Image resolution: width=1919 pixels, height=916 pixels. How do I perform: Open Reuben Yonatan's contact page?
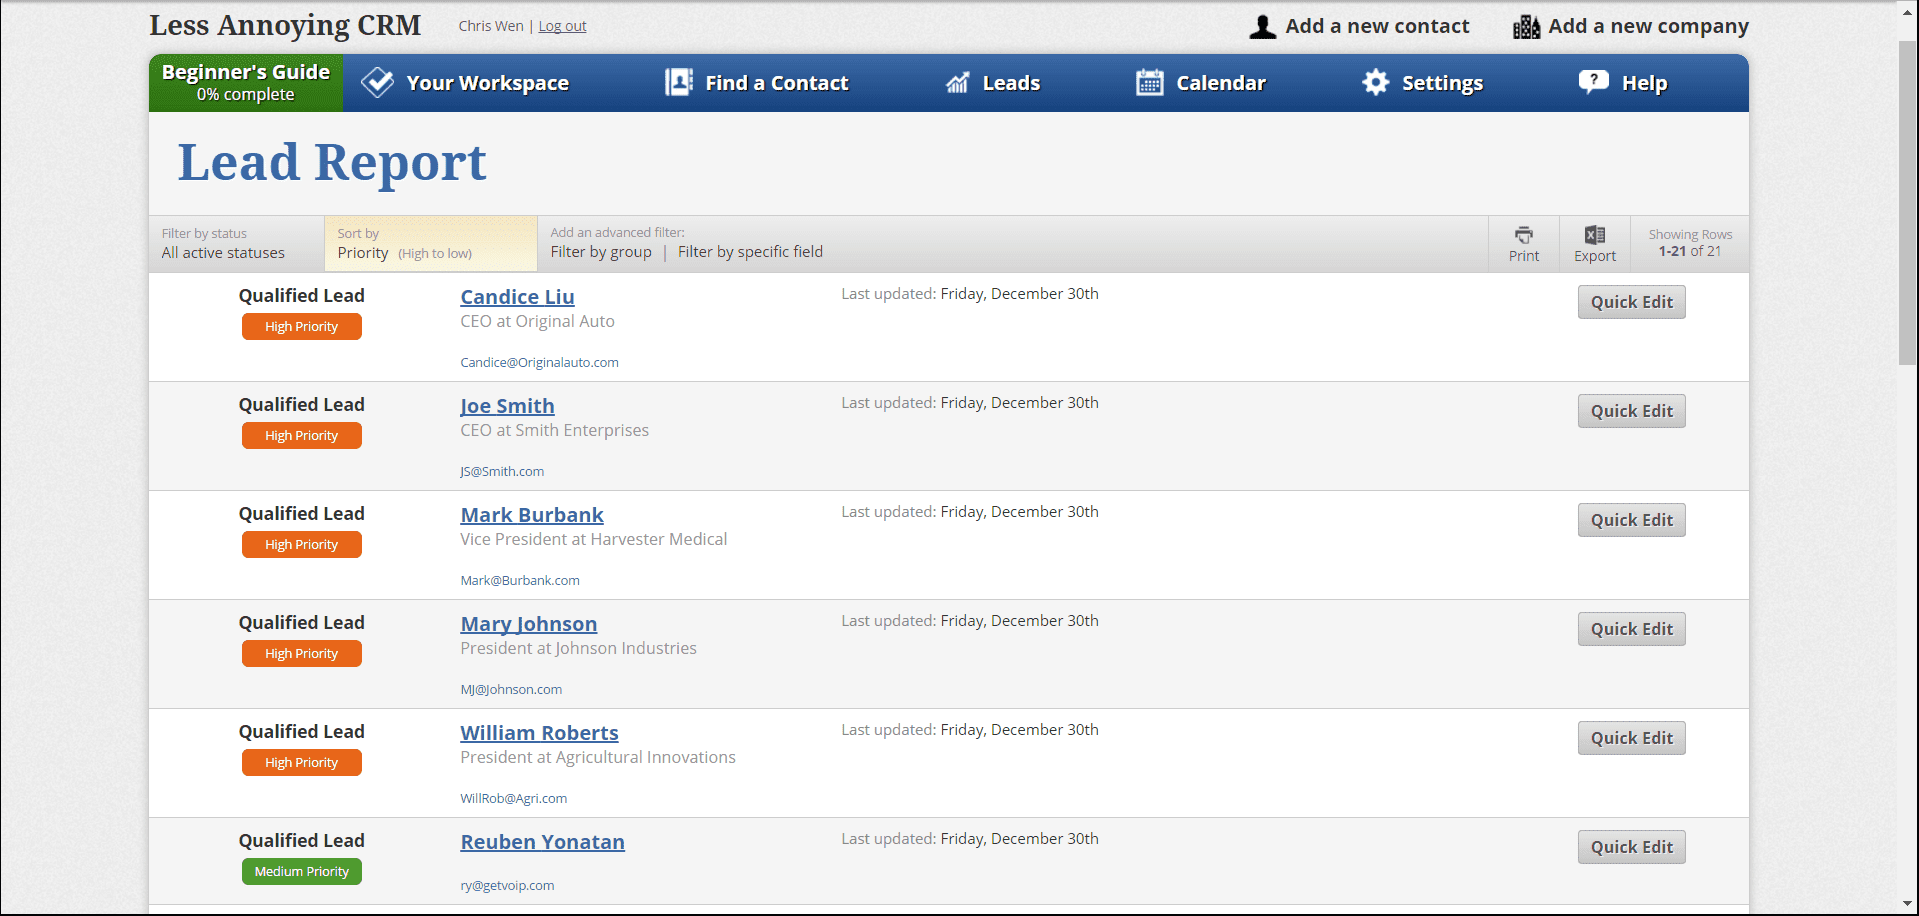(x=542, y=842)
